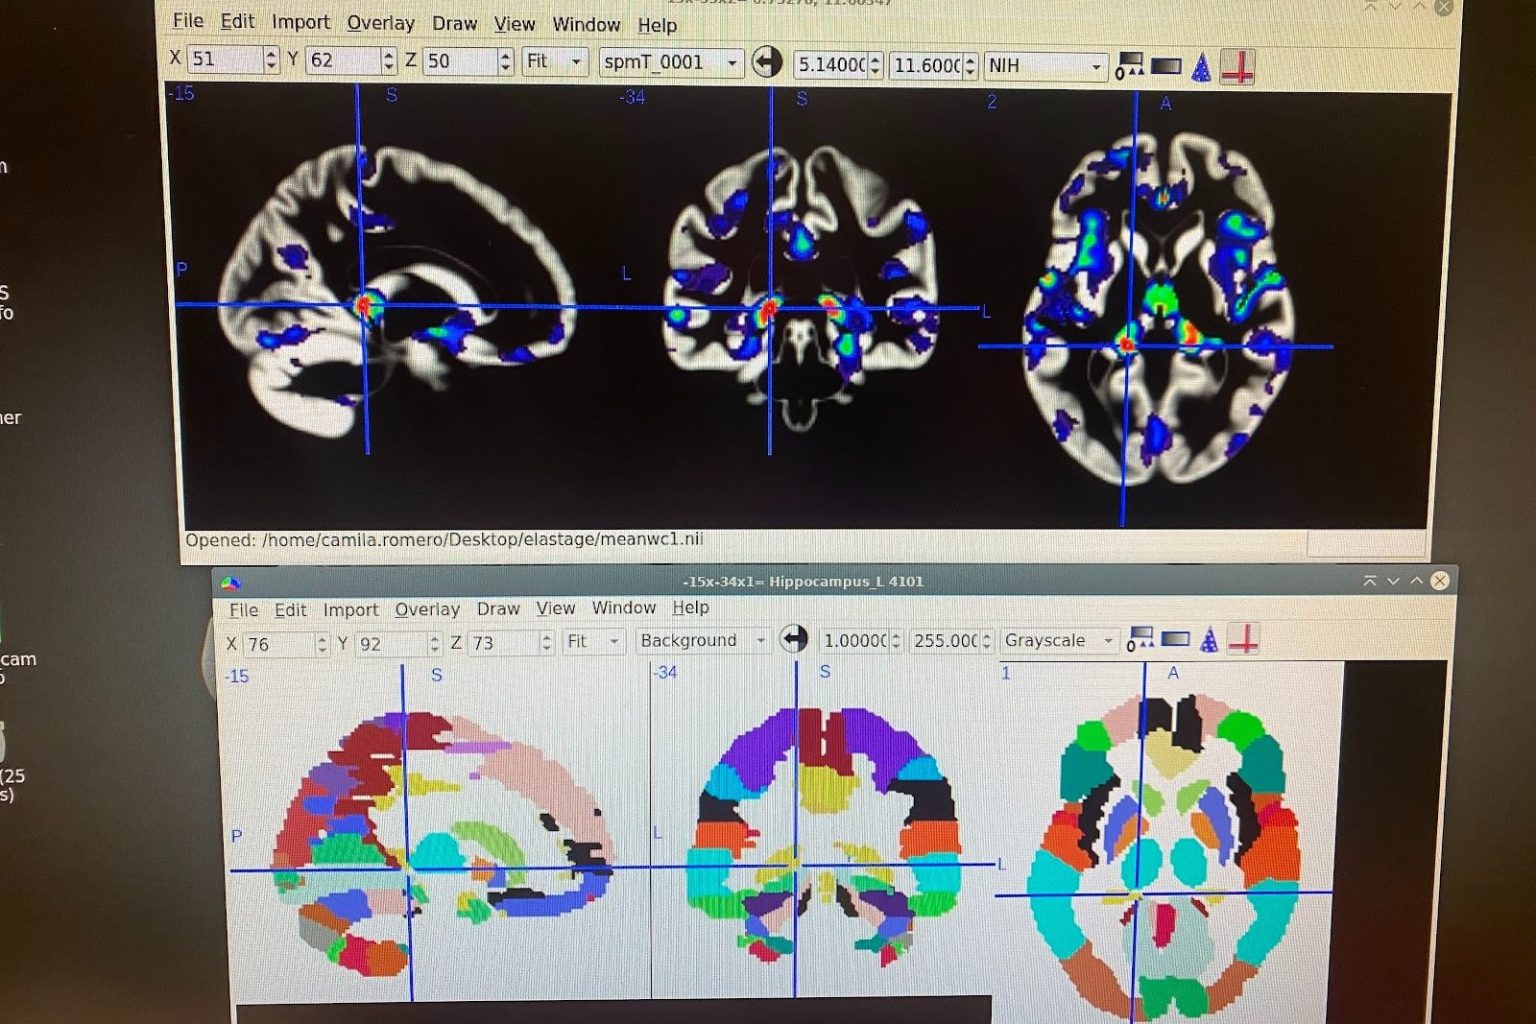Expand the Grayscale color table dropdown

(1059, 640)
